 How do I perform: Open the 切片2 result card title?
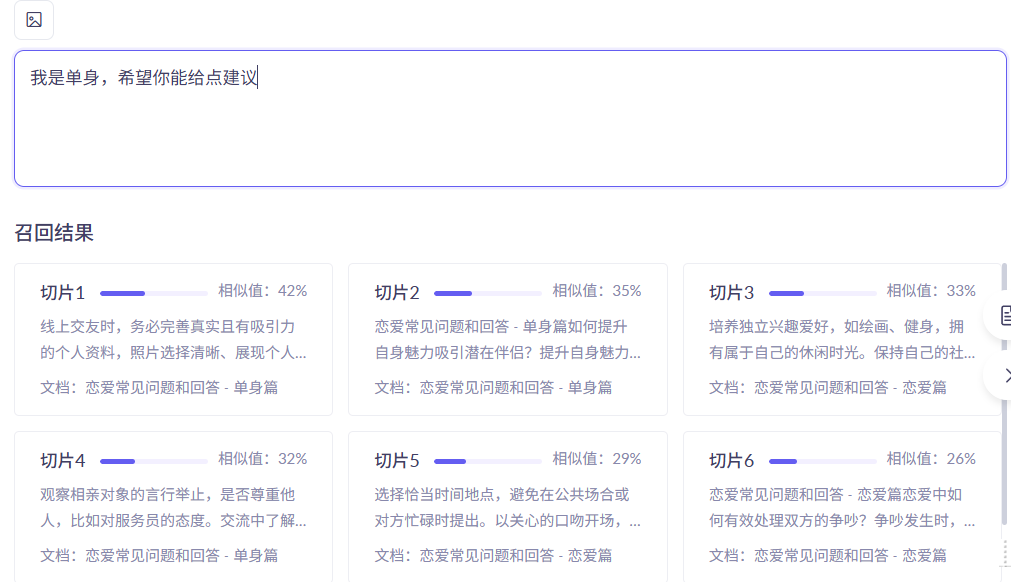point(397,293)
